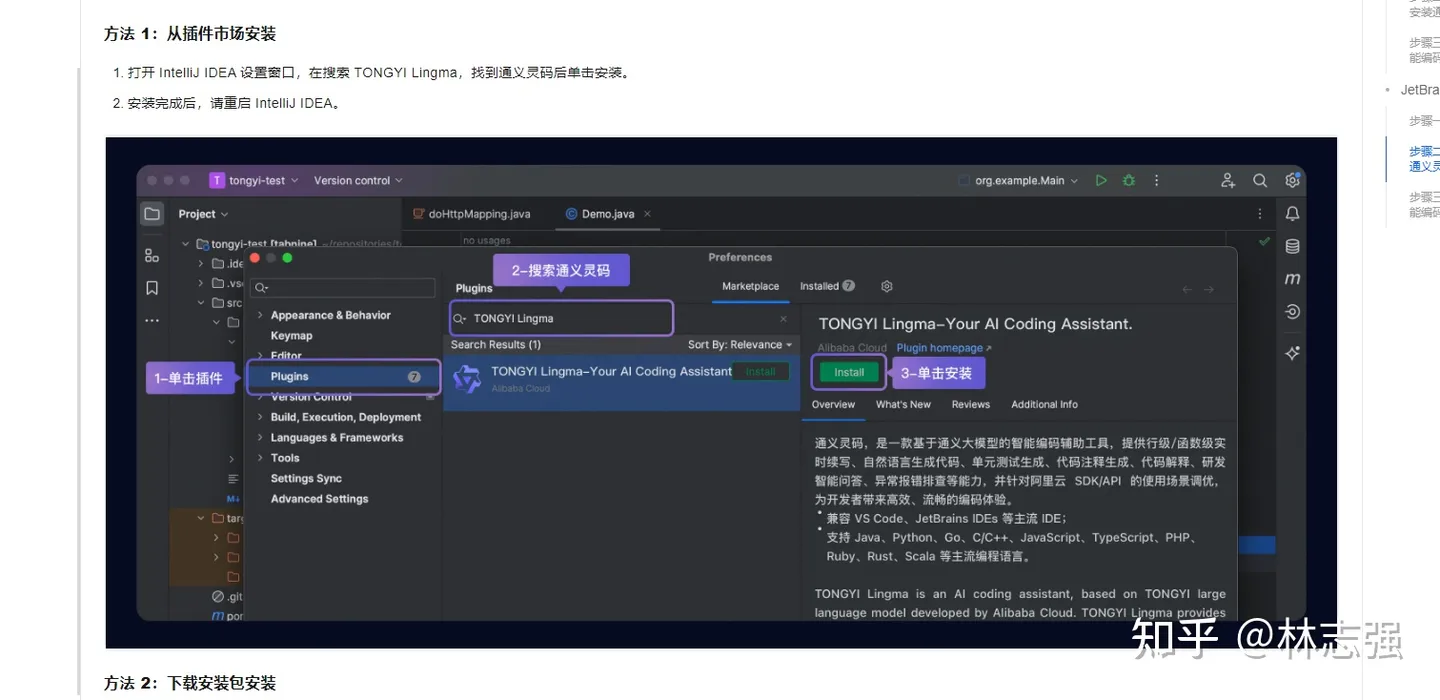Expand the .ide folder tree chevron

click(x=201, y=264)
